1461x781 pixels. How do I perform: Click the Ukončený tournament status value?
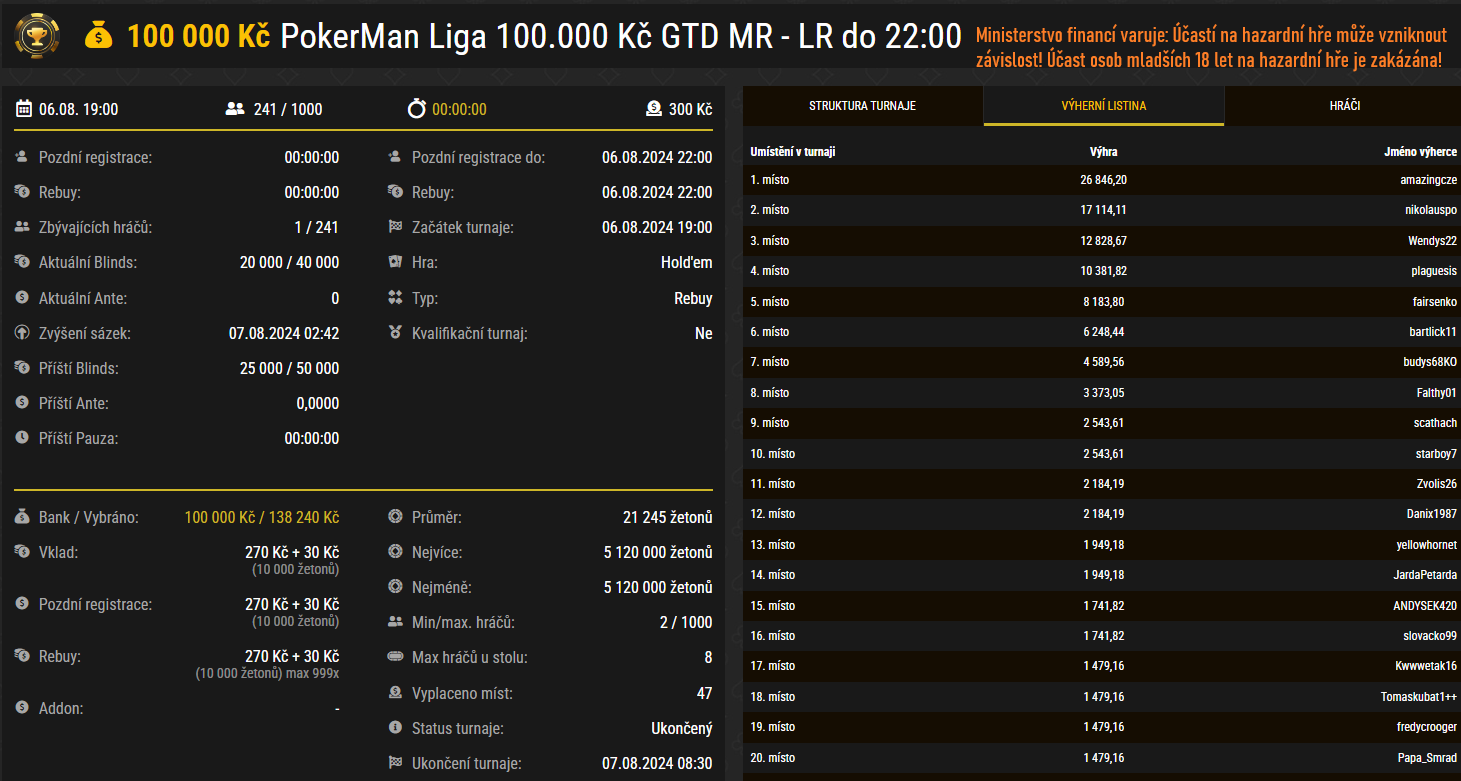(x=681, y=728)
